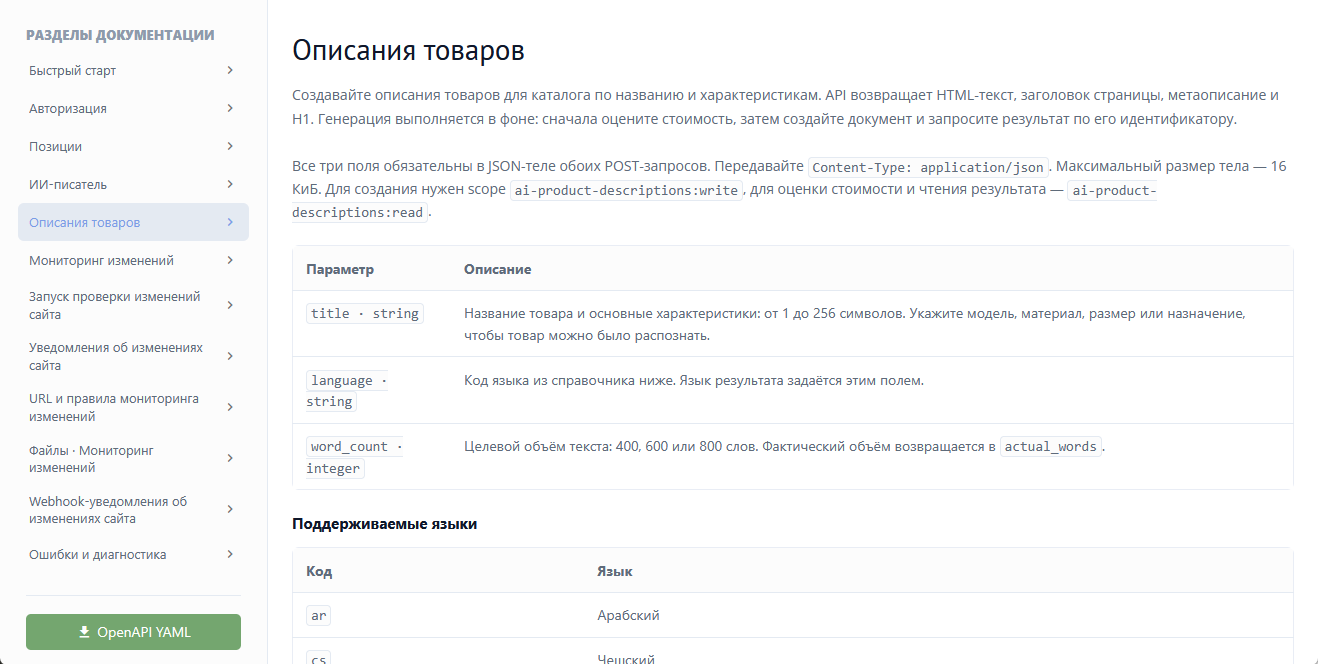Screen dimensions: 1318x664
Task: Click the title parameter description text
Action: click(x=855, y=324)
